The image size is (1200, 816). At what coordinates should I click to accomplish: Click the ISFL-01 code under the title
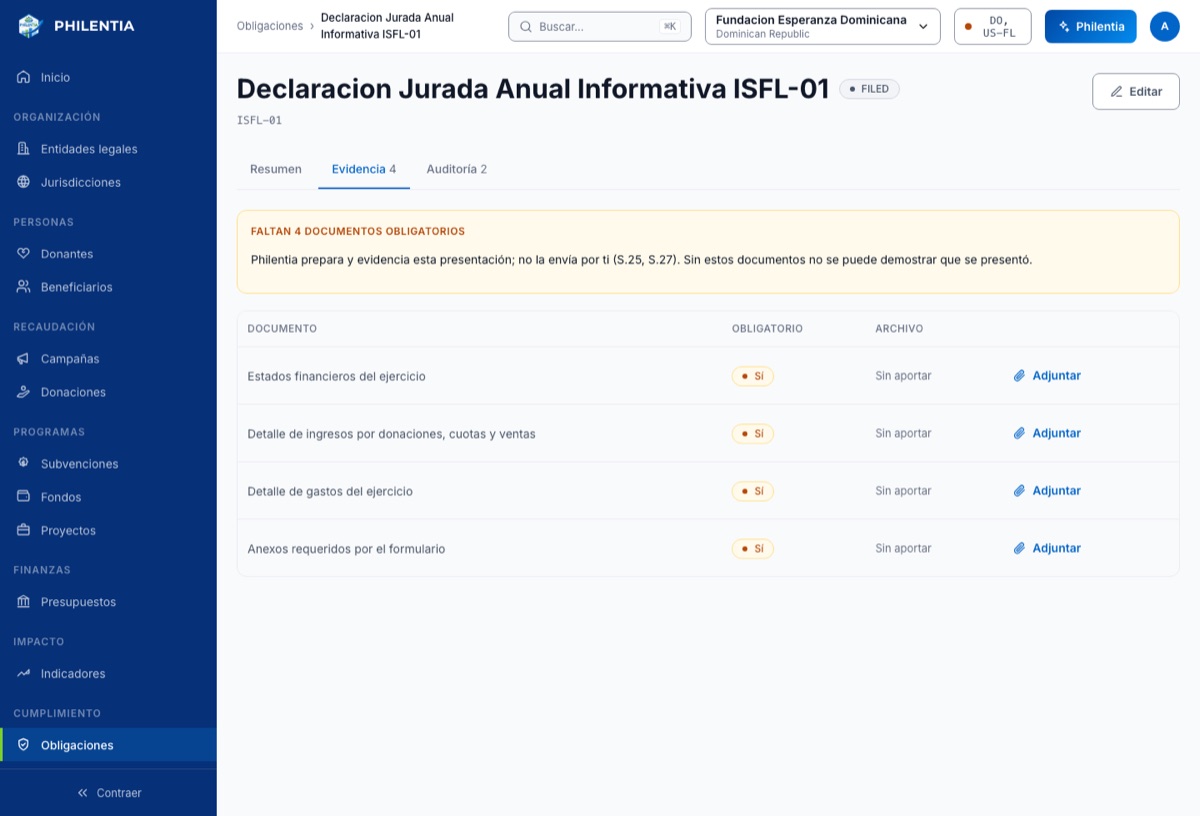[x=259, y=120]
